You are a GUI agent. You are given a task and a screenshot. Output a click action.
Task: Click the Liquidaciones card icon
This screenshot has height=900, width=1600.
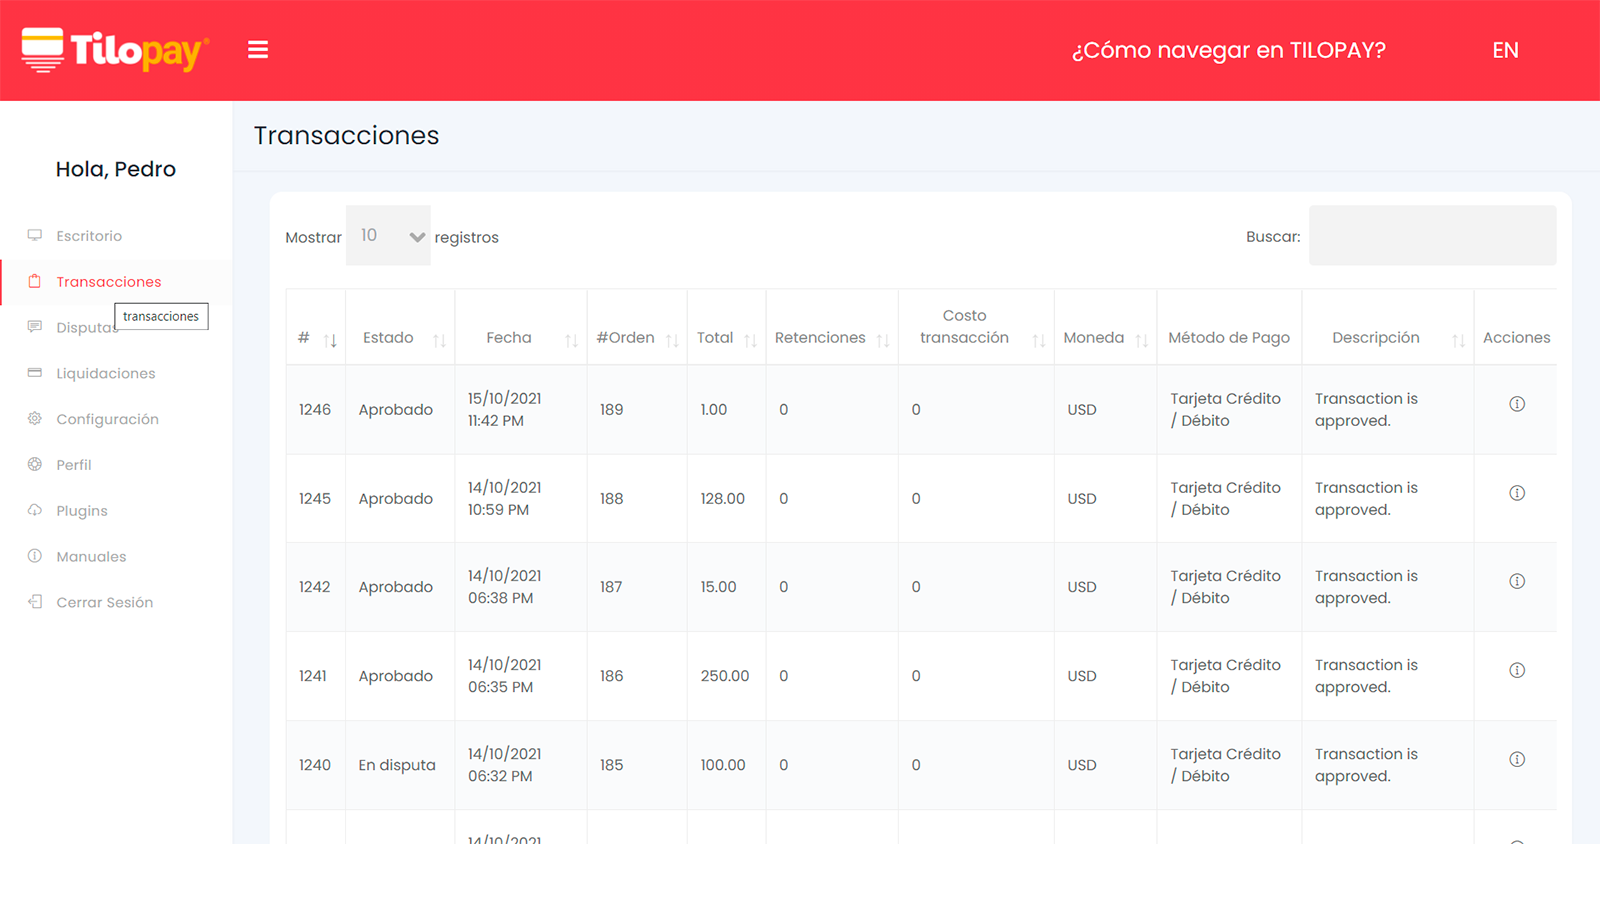click(35, 373)
